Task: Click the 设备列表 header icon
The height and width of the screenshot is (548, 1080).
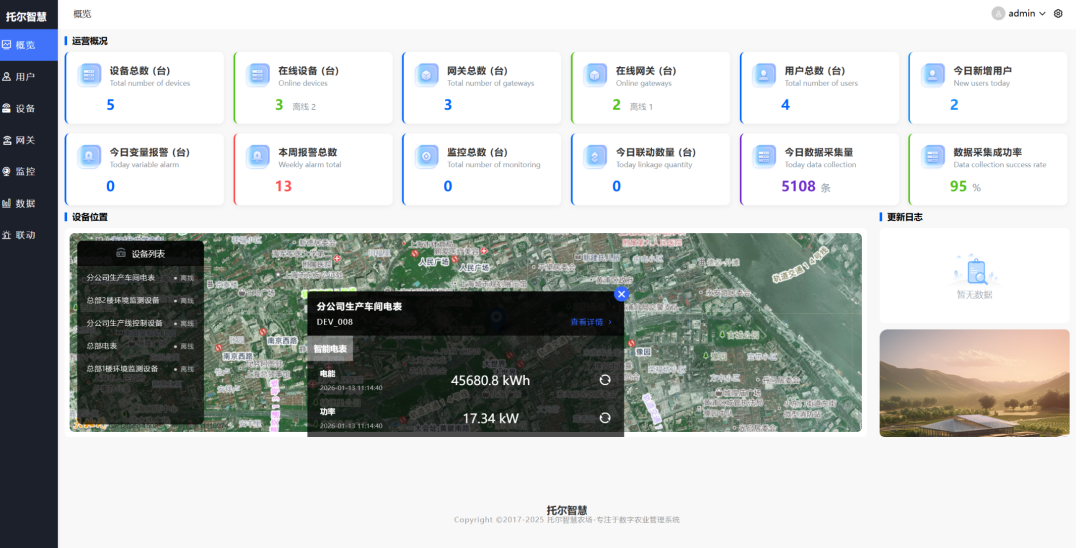Action: pyautogui.click(x=121, y=253)
